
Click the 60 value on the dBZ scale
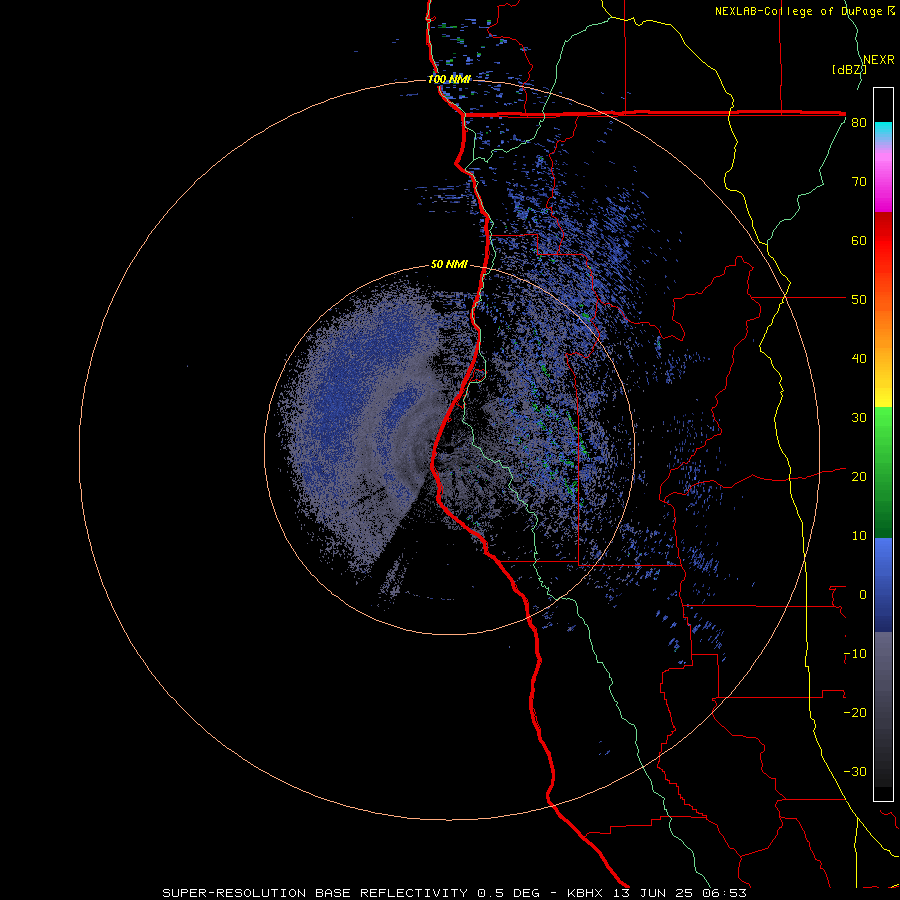click(x=859, y=241)
